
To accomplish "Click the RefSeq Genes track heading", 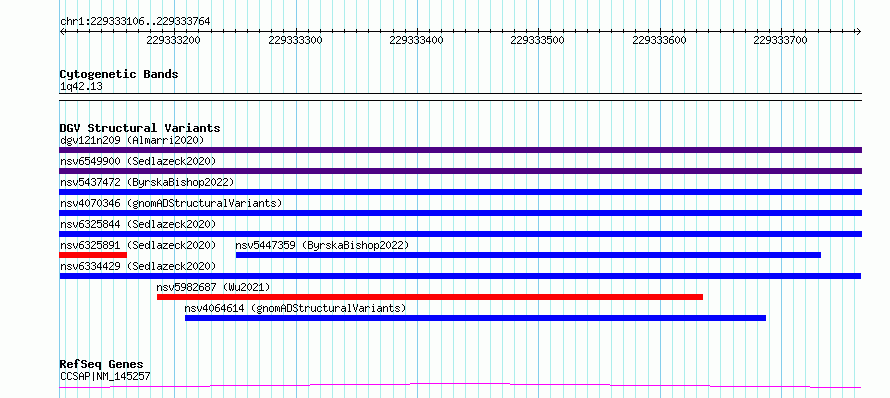I will [x=102, y=365].
